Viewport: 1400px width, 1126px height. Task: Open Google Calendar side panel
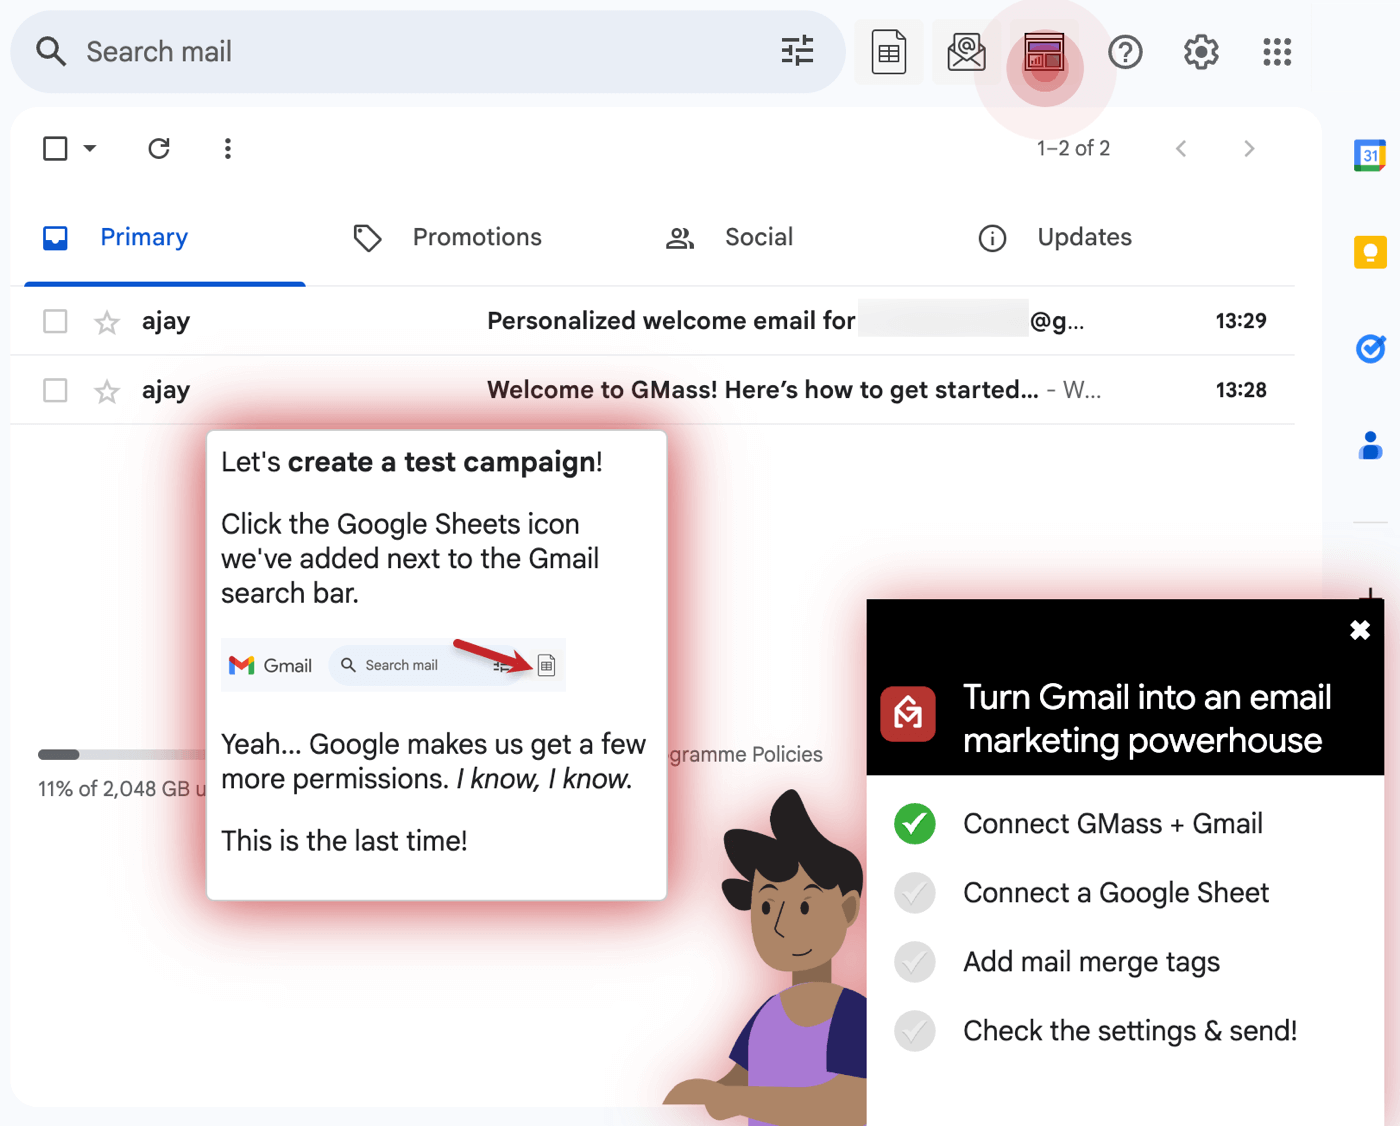pos(1370,155)
